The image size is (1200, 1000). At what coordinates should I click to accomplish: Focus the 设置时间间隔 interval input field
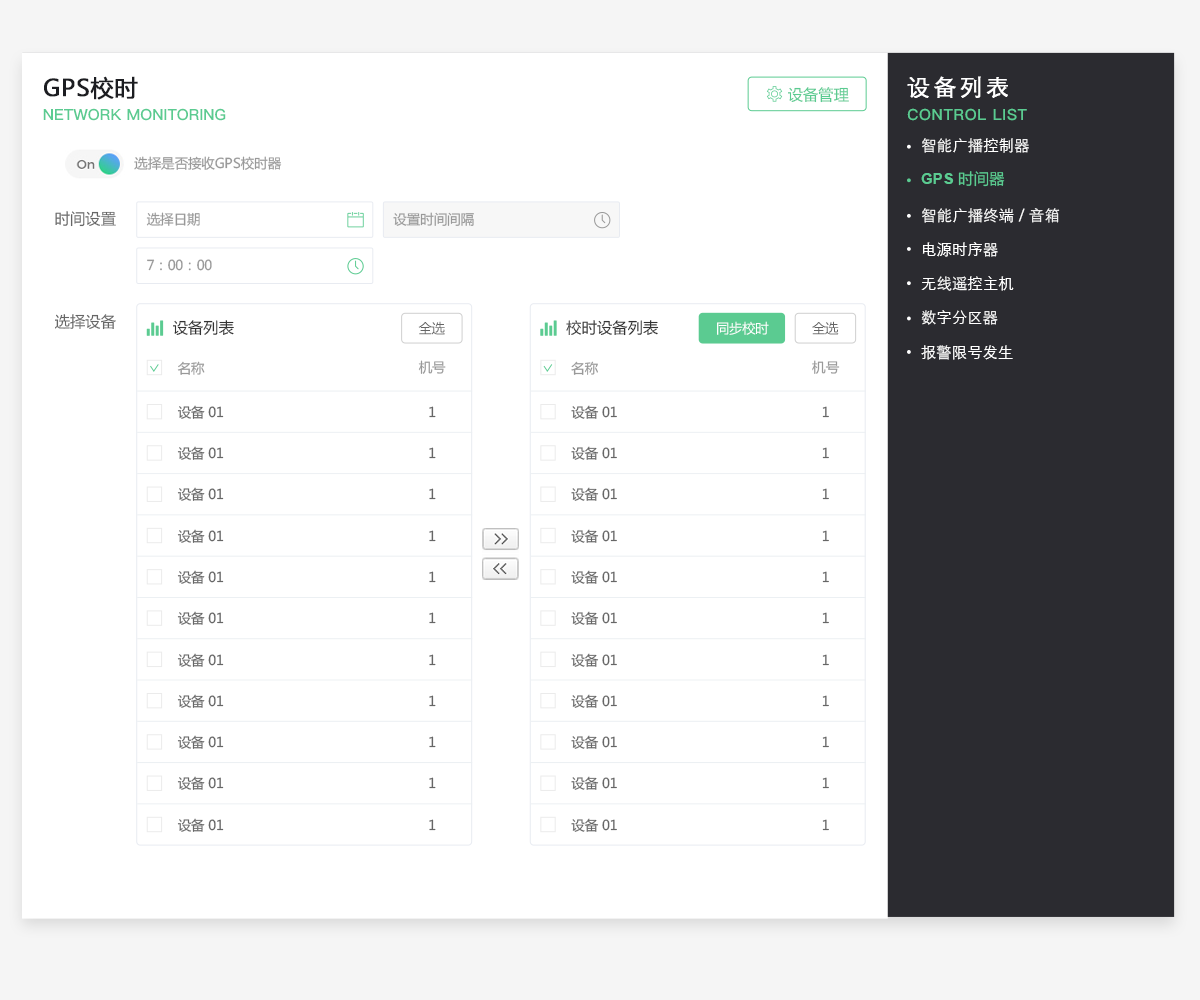coord(501,220)
